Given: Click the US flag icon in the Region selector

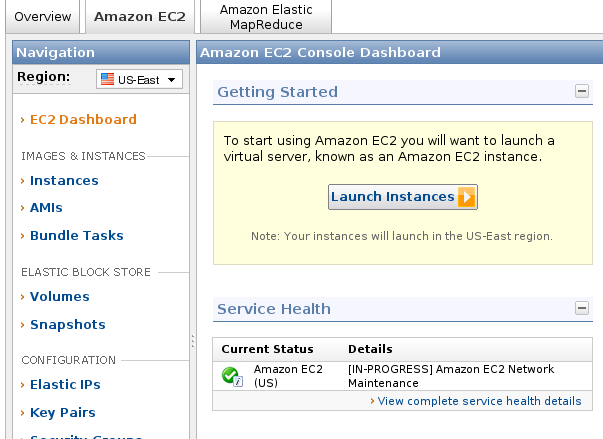Looking at the screenshot, I should tap(107, 79).
